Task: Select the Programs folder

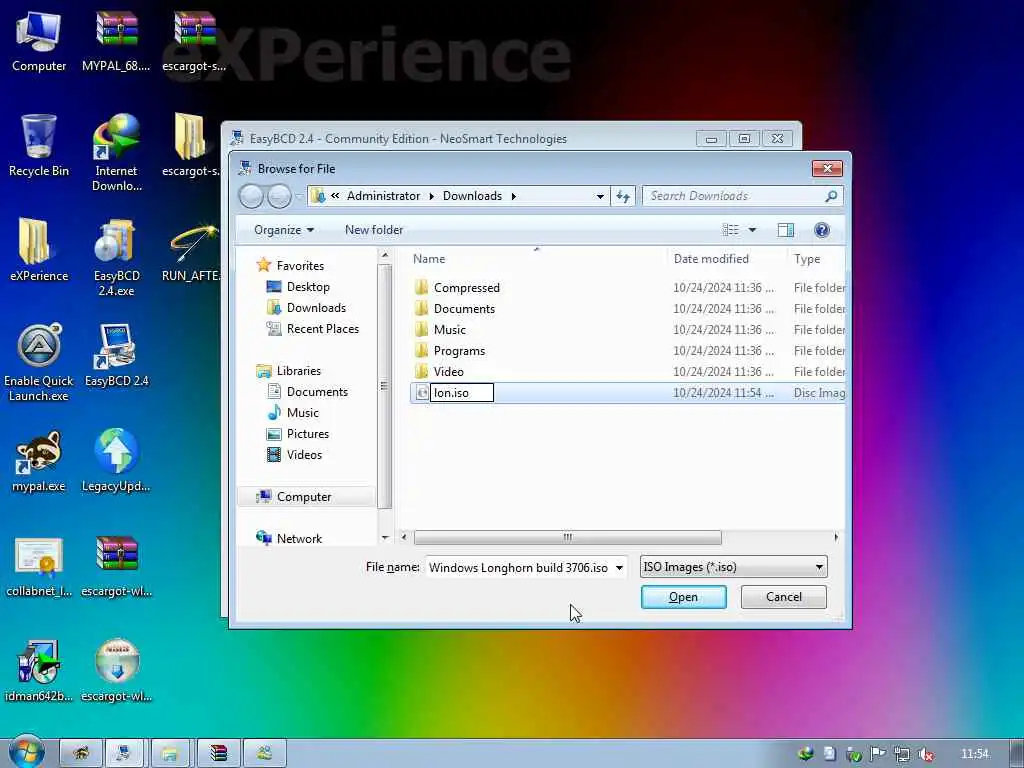Action: tap(459, 351)
